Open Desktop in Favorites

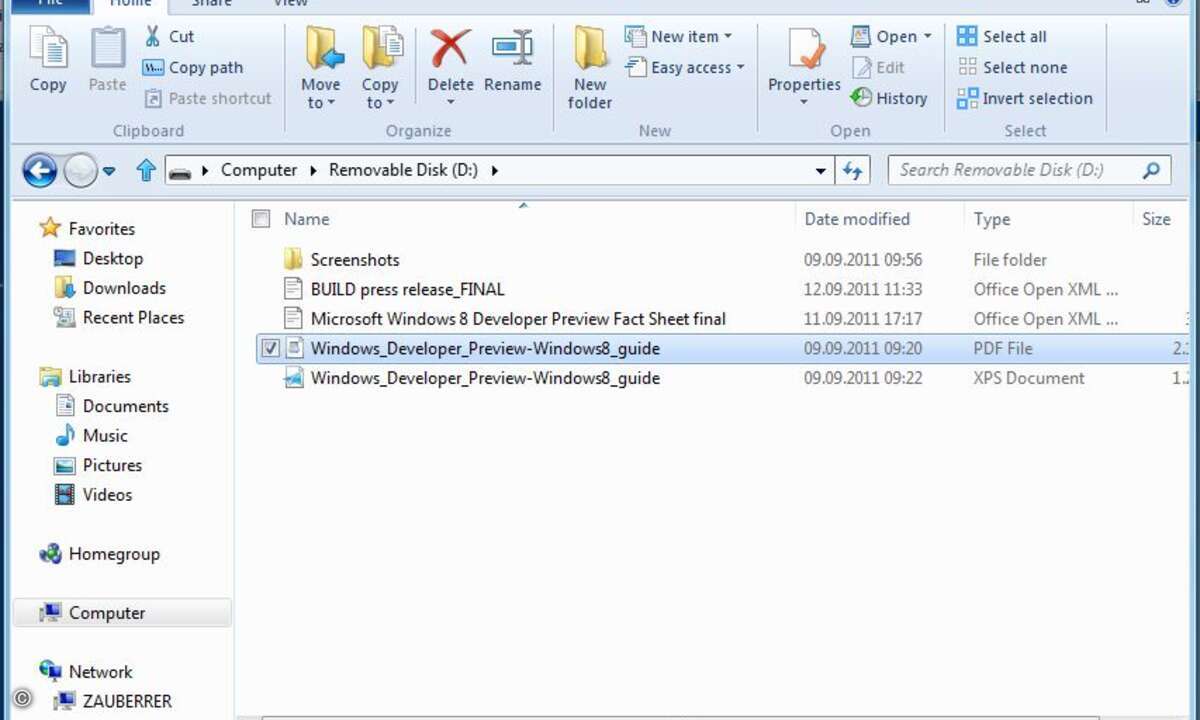click(98, 258)
